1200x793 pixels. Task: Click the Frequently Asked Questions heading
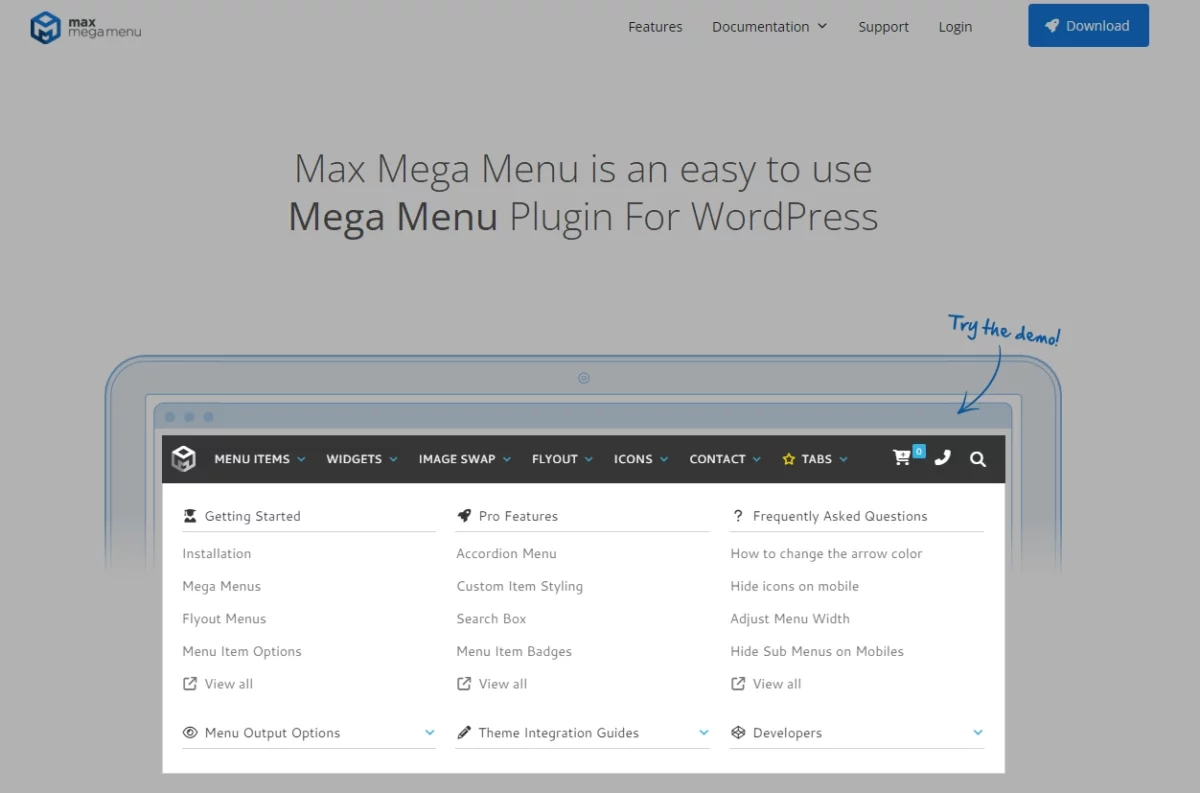pyautogui.click(x=840, y=516)
